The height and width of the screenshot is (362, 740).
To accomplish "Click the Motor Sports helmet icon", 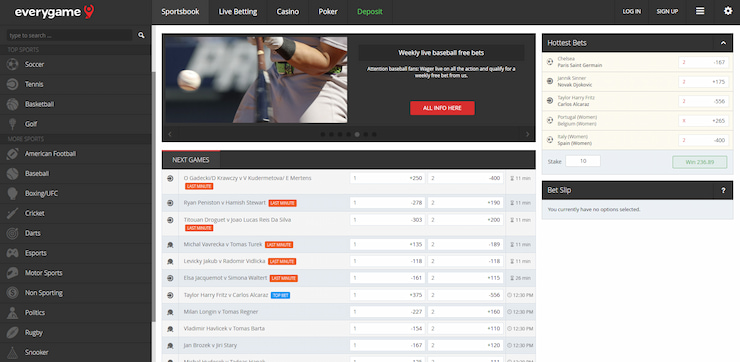I will [13, 273].
